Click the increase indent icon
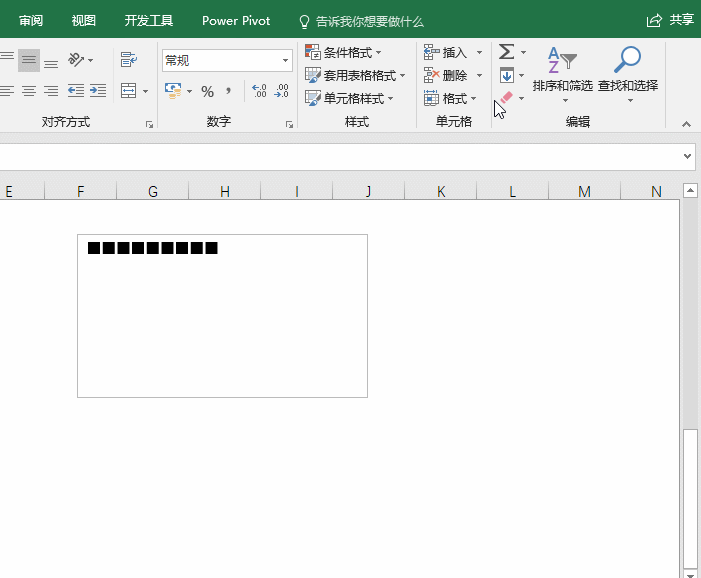Image resolution: width=701 pixels, height=578 pixels. (98, 91)
